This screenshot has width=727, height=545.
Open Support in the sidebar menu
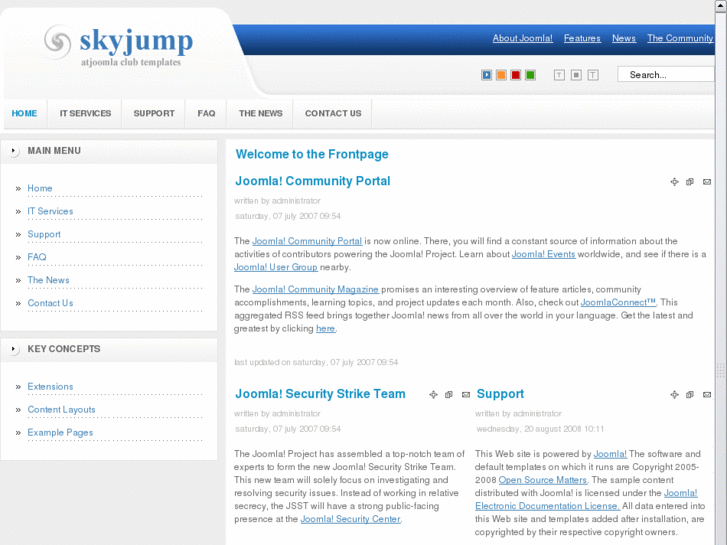[44, 234]
